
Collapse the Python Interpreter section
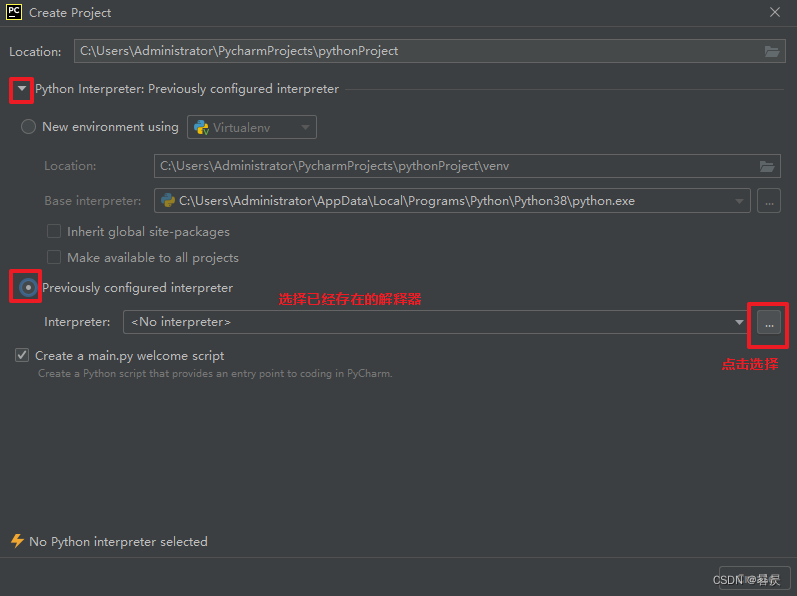[21, 89]
